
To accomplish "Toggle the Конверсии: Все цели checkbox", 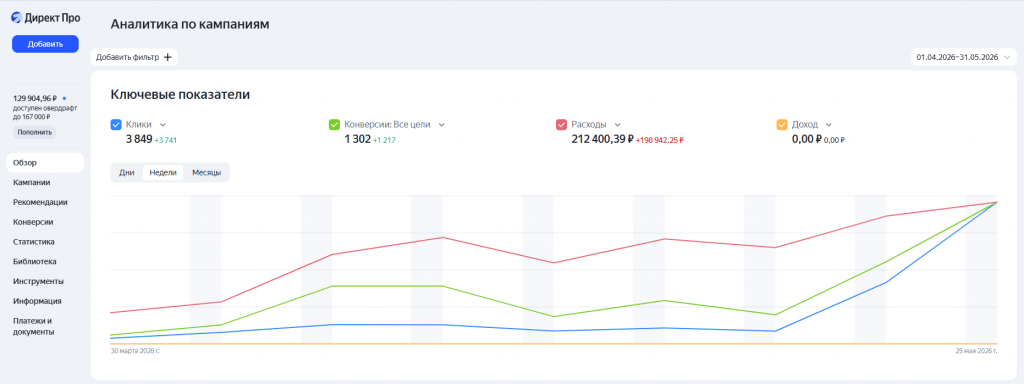I will coord(334,125).
